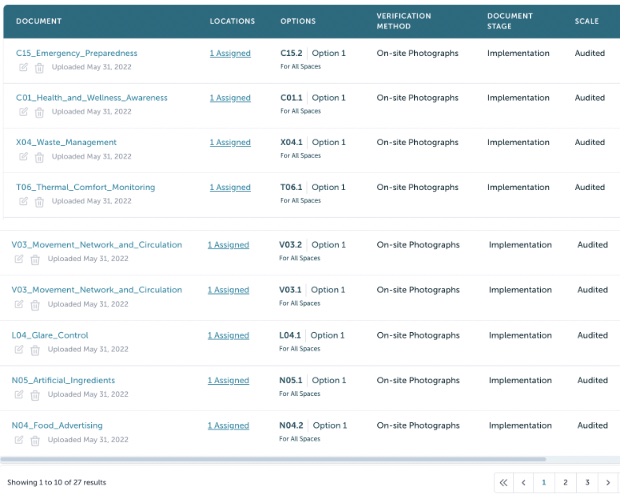This screenshot has width=631, height=503.
Task: Edit the N04_Food_Advertising document
Action: 19,440
